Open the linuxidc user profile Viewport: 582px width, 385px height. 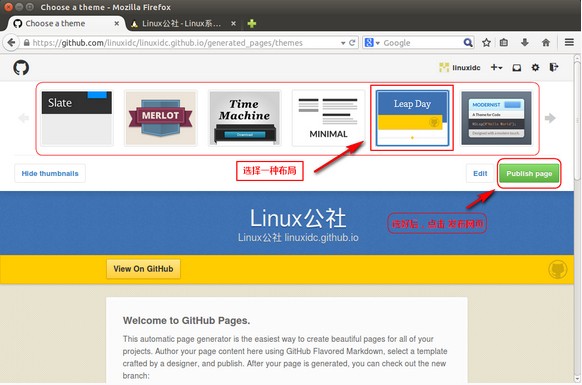(460, 68)
